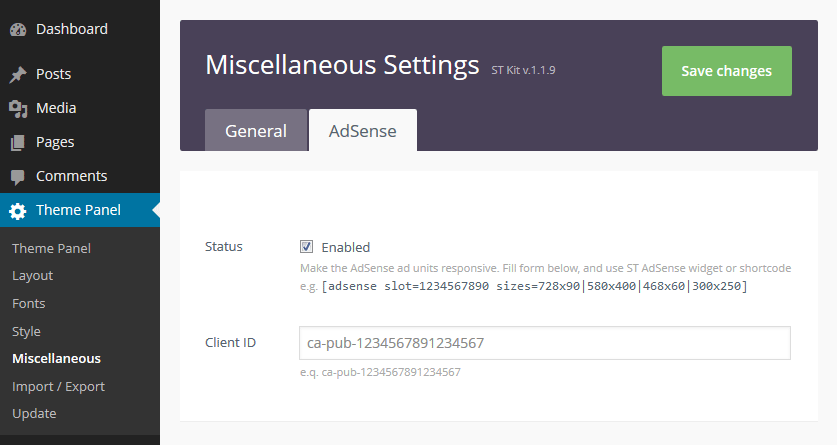The image size is (837, 445).
Task: Click the Pages icon in sidebar
Action: (x=18, y=143)
